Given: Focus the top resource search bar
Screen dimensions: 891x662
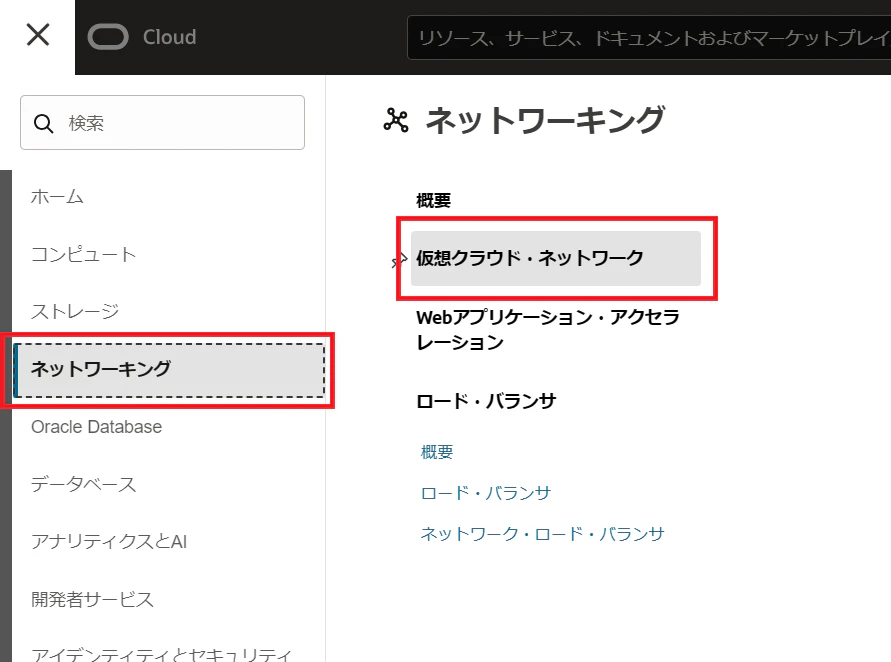Looking at the screenshot, I should tap(649, 38).
